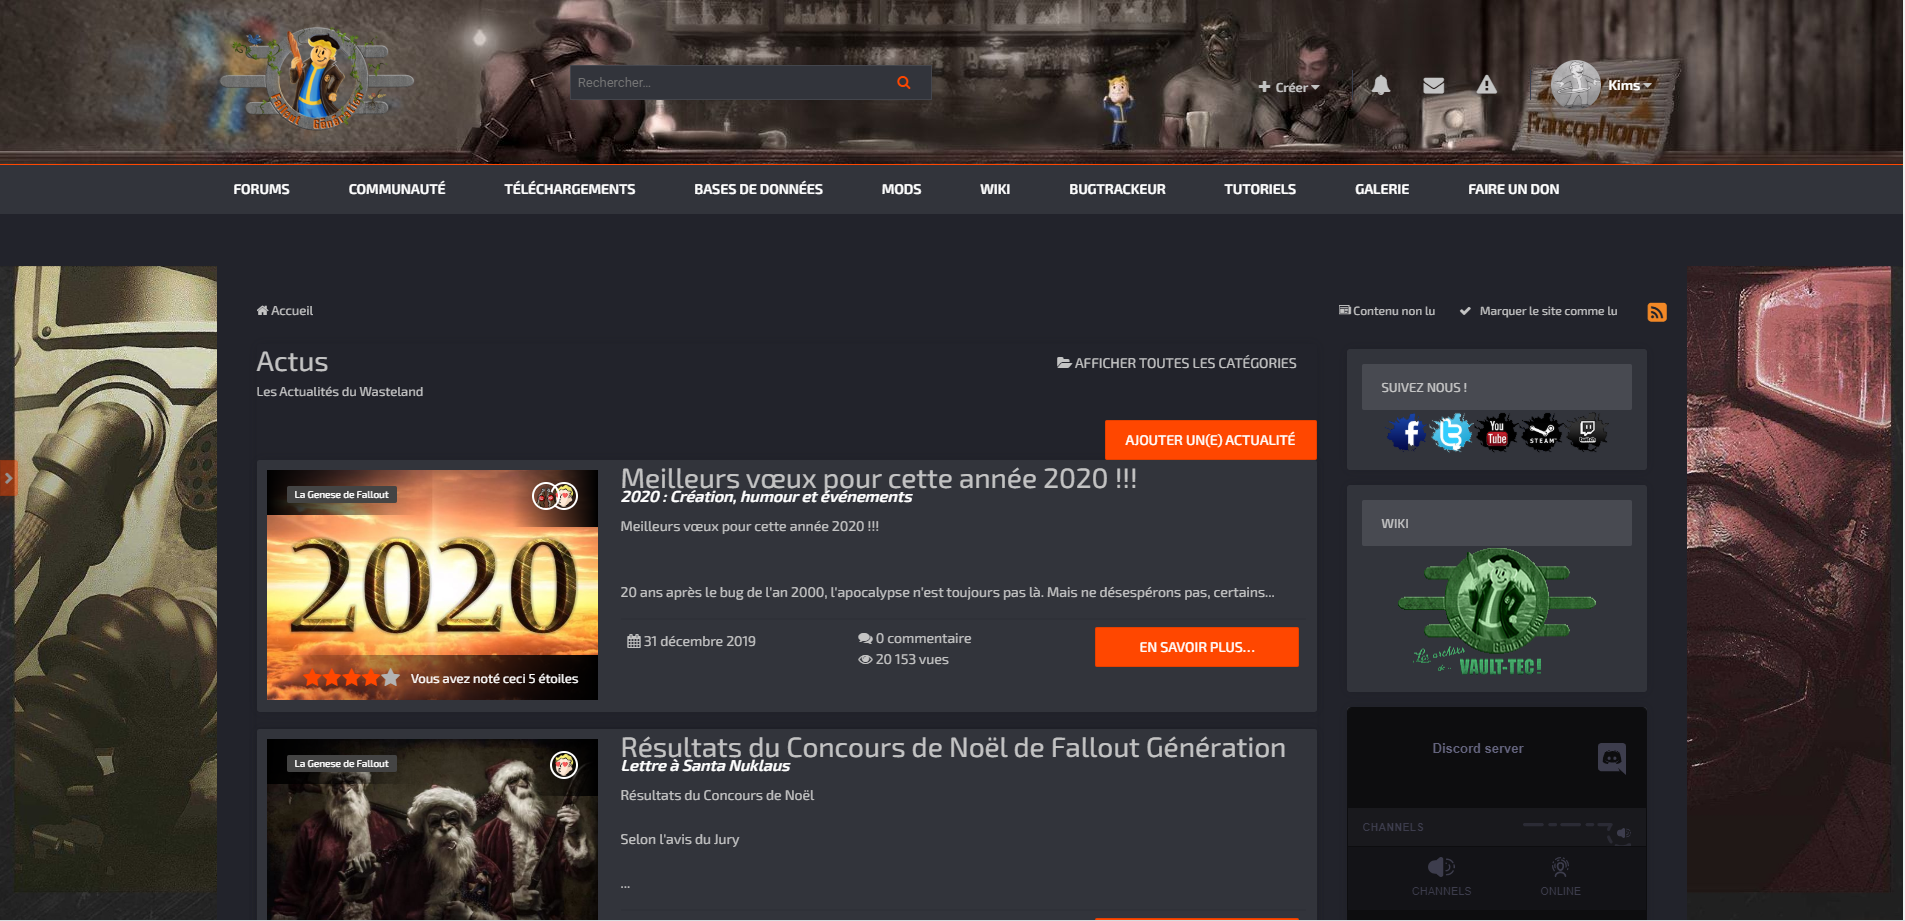Open the Communauté menu
The height and width of the screenshot is (921, 1905).
tap(397, 189)
